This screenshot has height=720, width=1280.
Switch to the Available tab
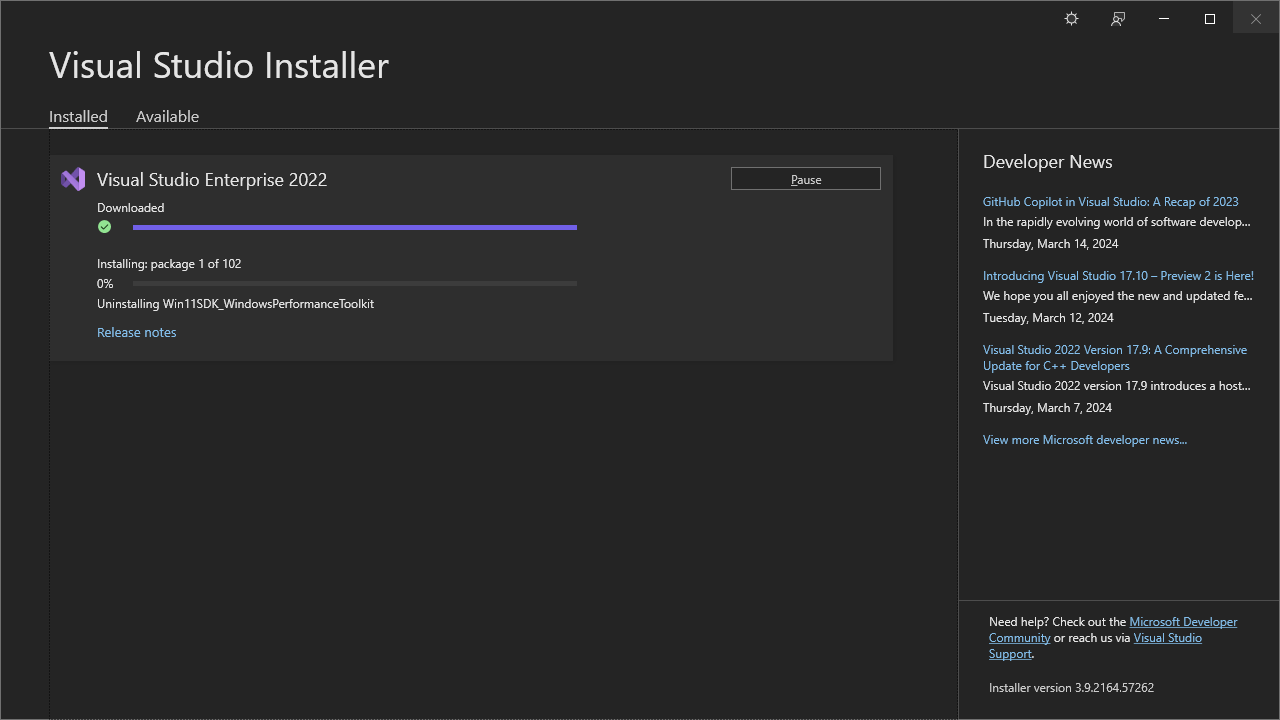(x=167, y=116)
